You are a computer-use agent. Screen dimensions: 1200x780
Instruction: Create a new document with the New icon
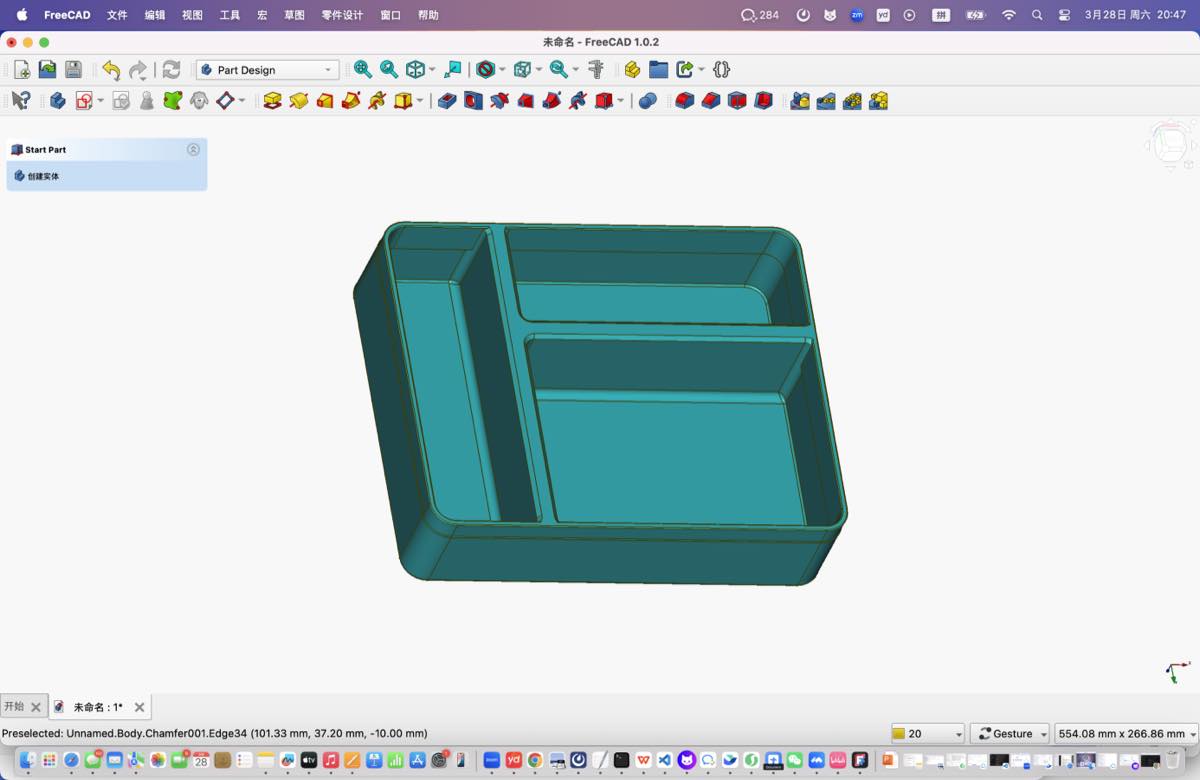pos(21,70)
